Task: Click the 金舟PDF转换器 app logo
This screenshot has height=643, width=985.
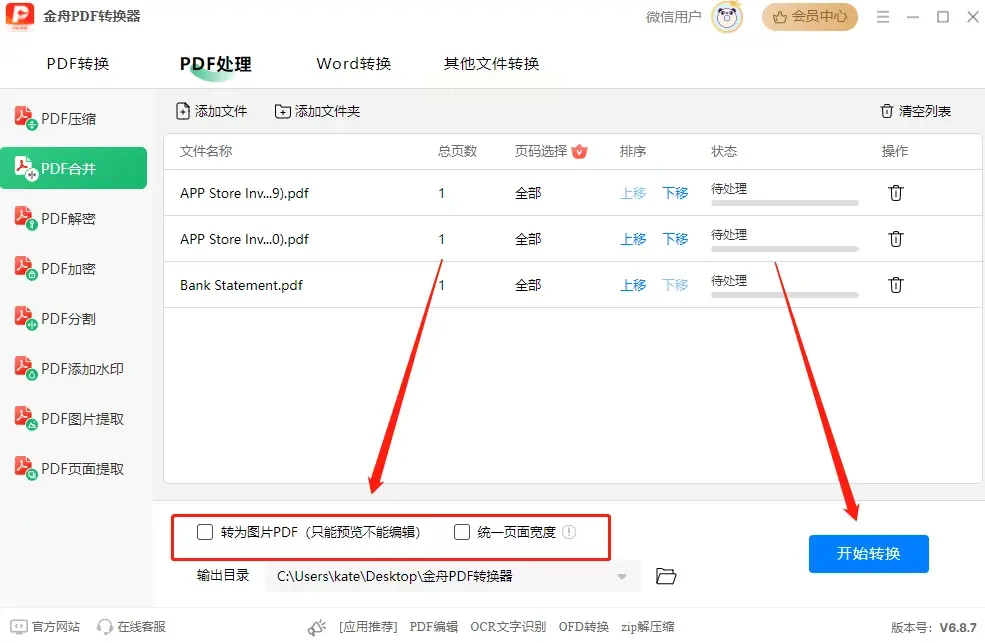Action: [x=19, y=16]
